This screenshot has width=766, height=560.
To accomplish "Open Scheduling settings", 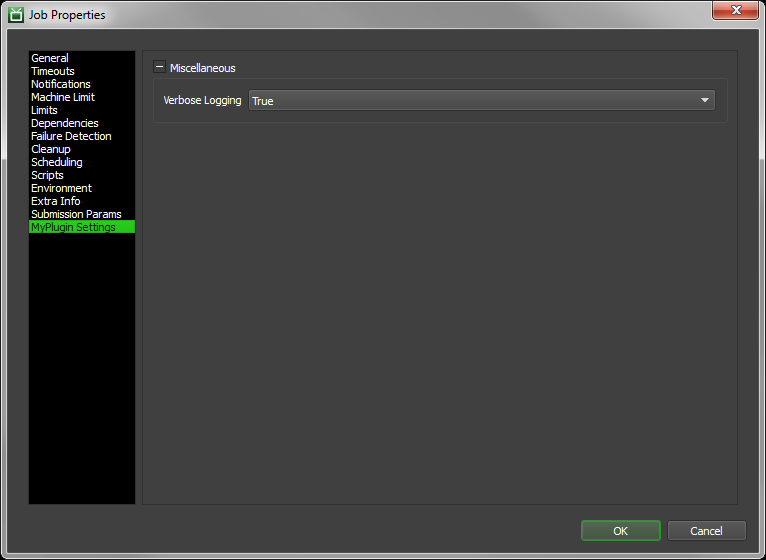I will 82,162.
